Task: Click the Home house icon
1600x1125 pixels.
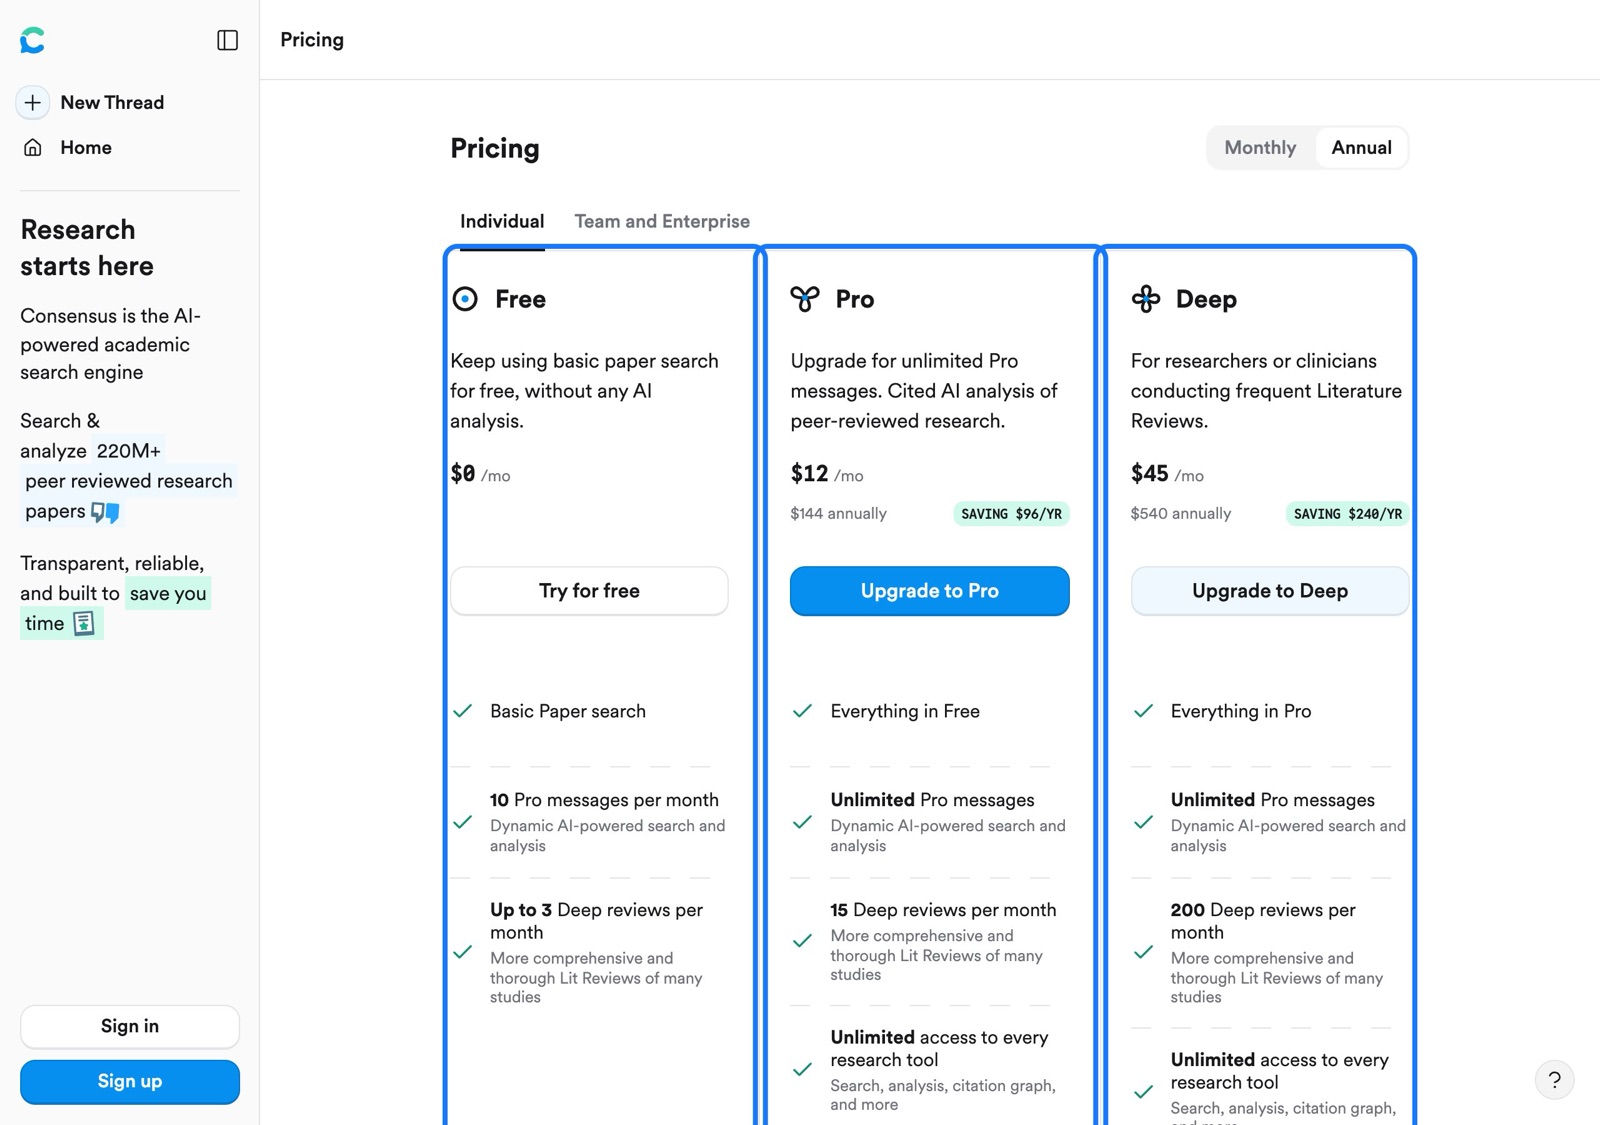Action: [33, 148]
